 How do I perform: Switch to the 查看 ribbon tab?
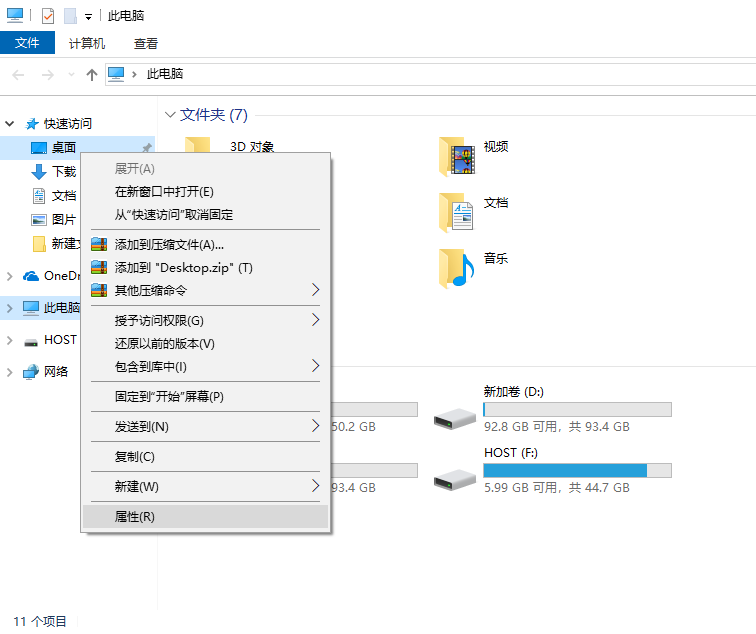pyautogui.click(x=146, y=44)
